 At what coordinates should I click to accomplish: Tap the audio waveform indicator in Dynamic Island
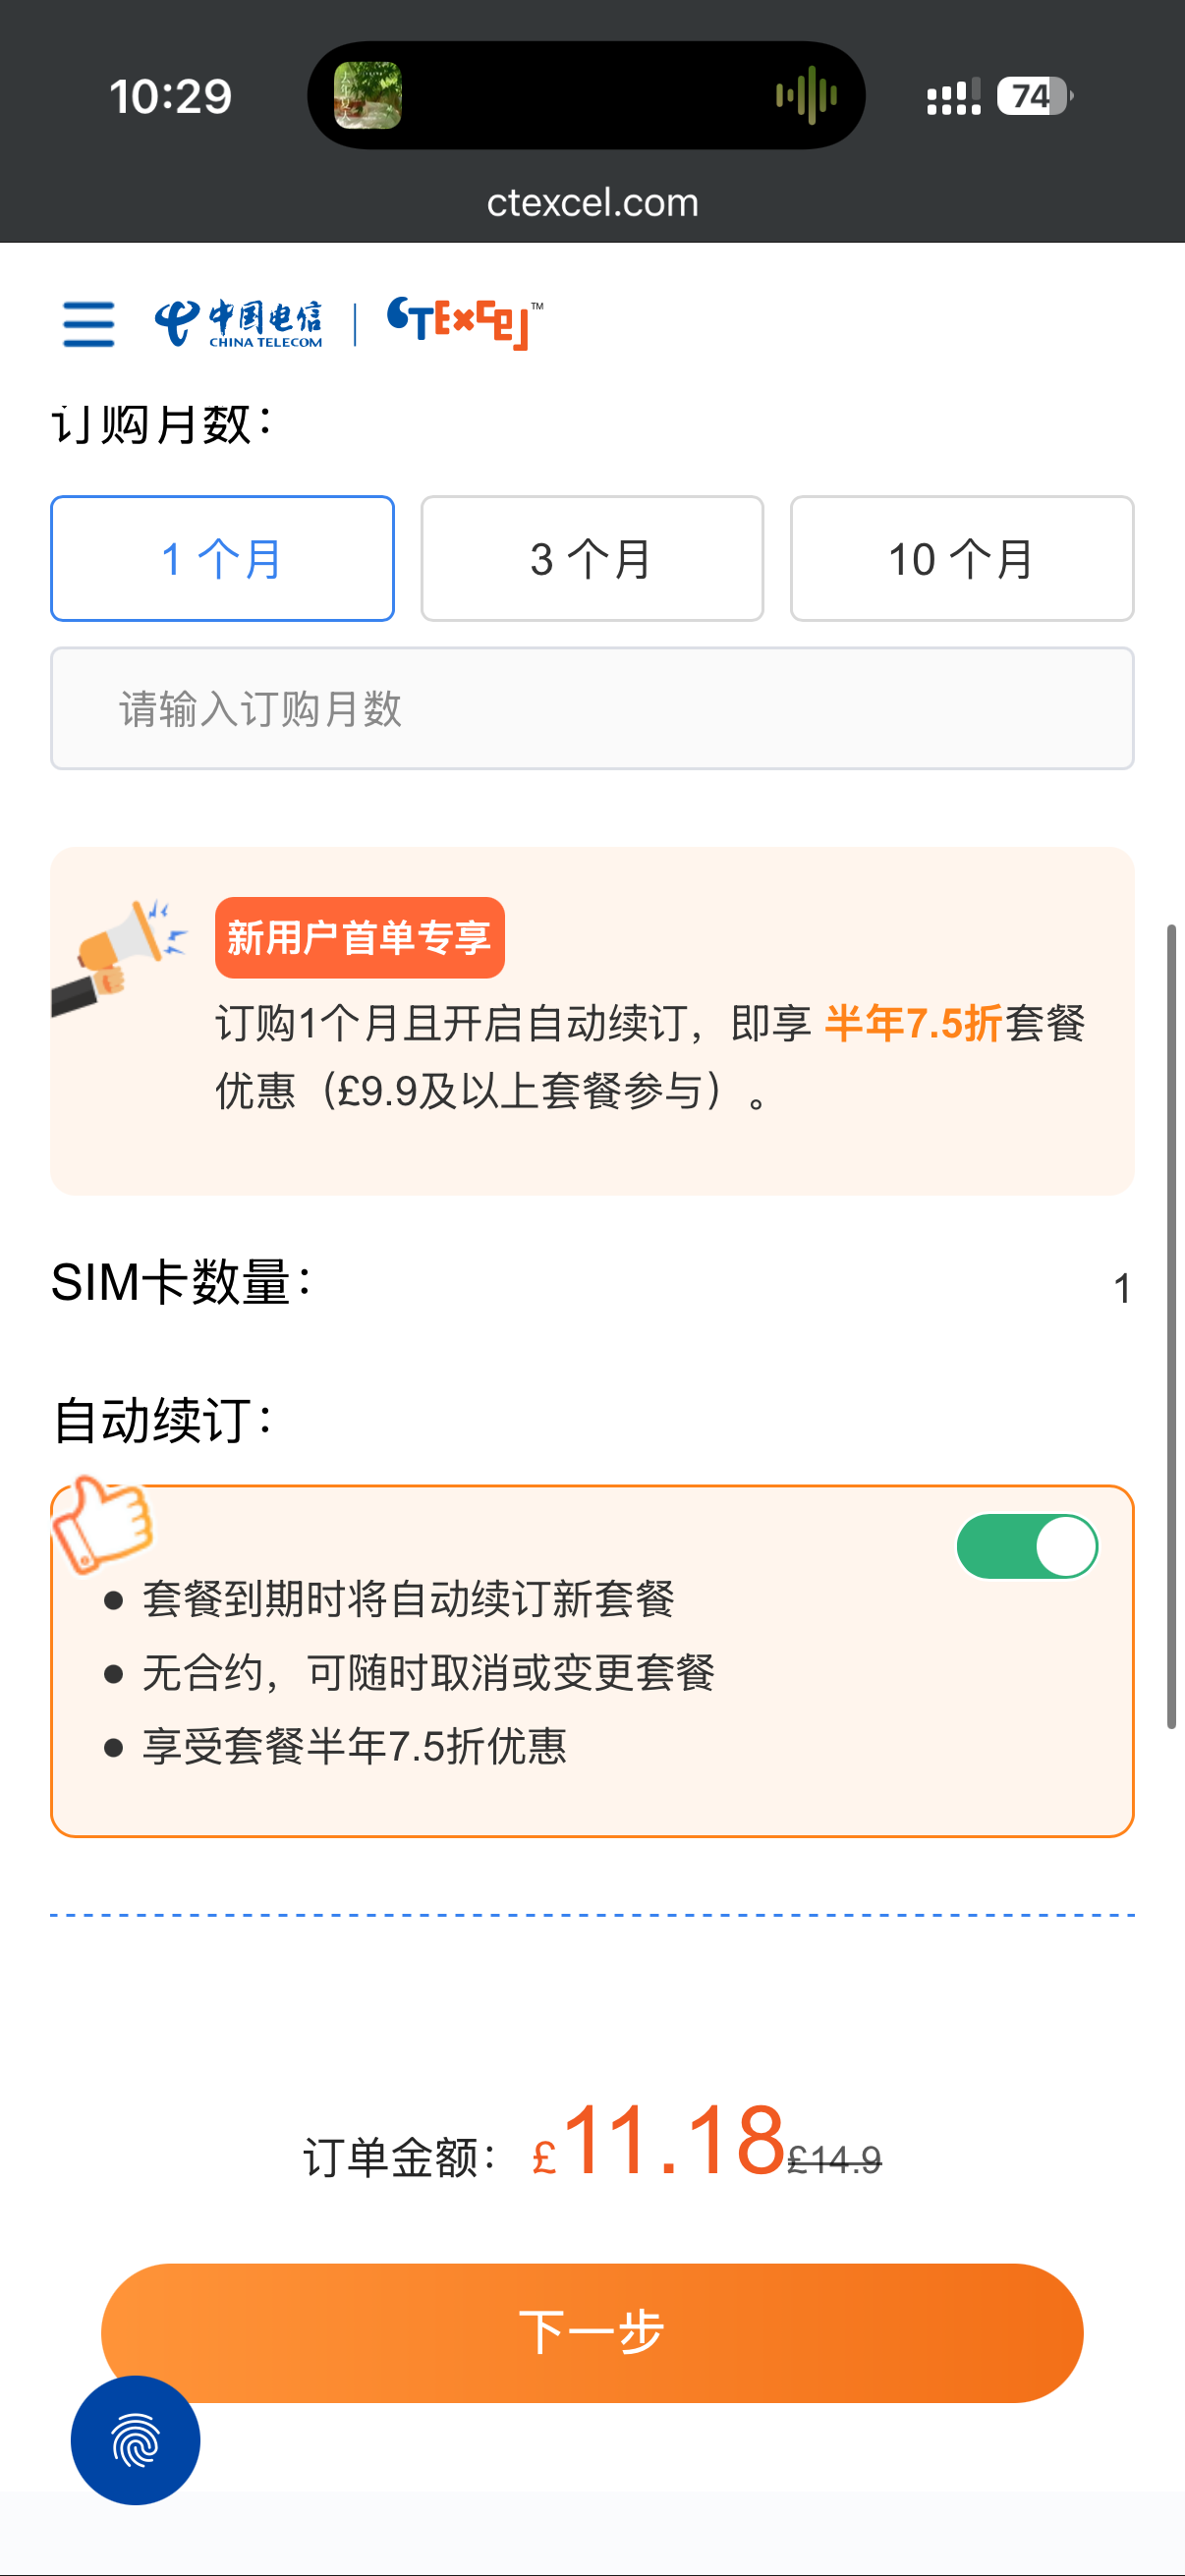click(806, 96)
